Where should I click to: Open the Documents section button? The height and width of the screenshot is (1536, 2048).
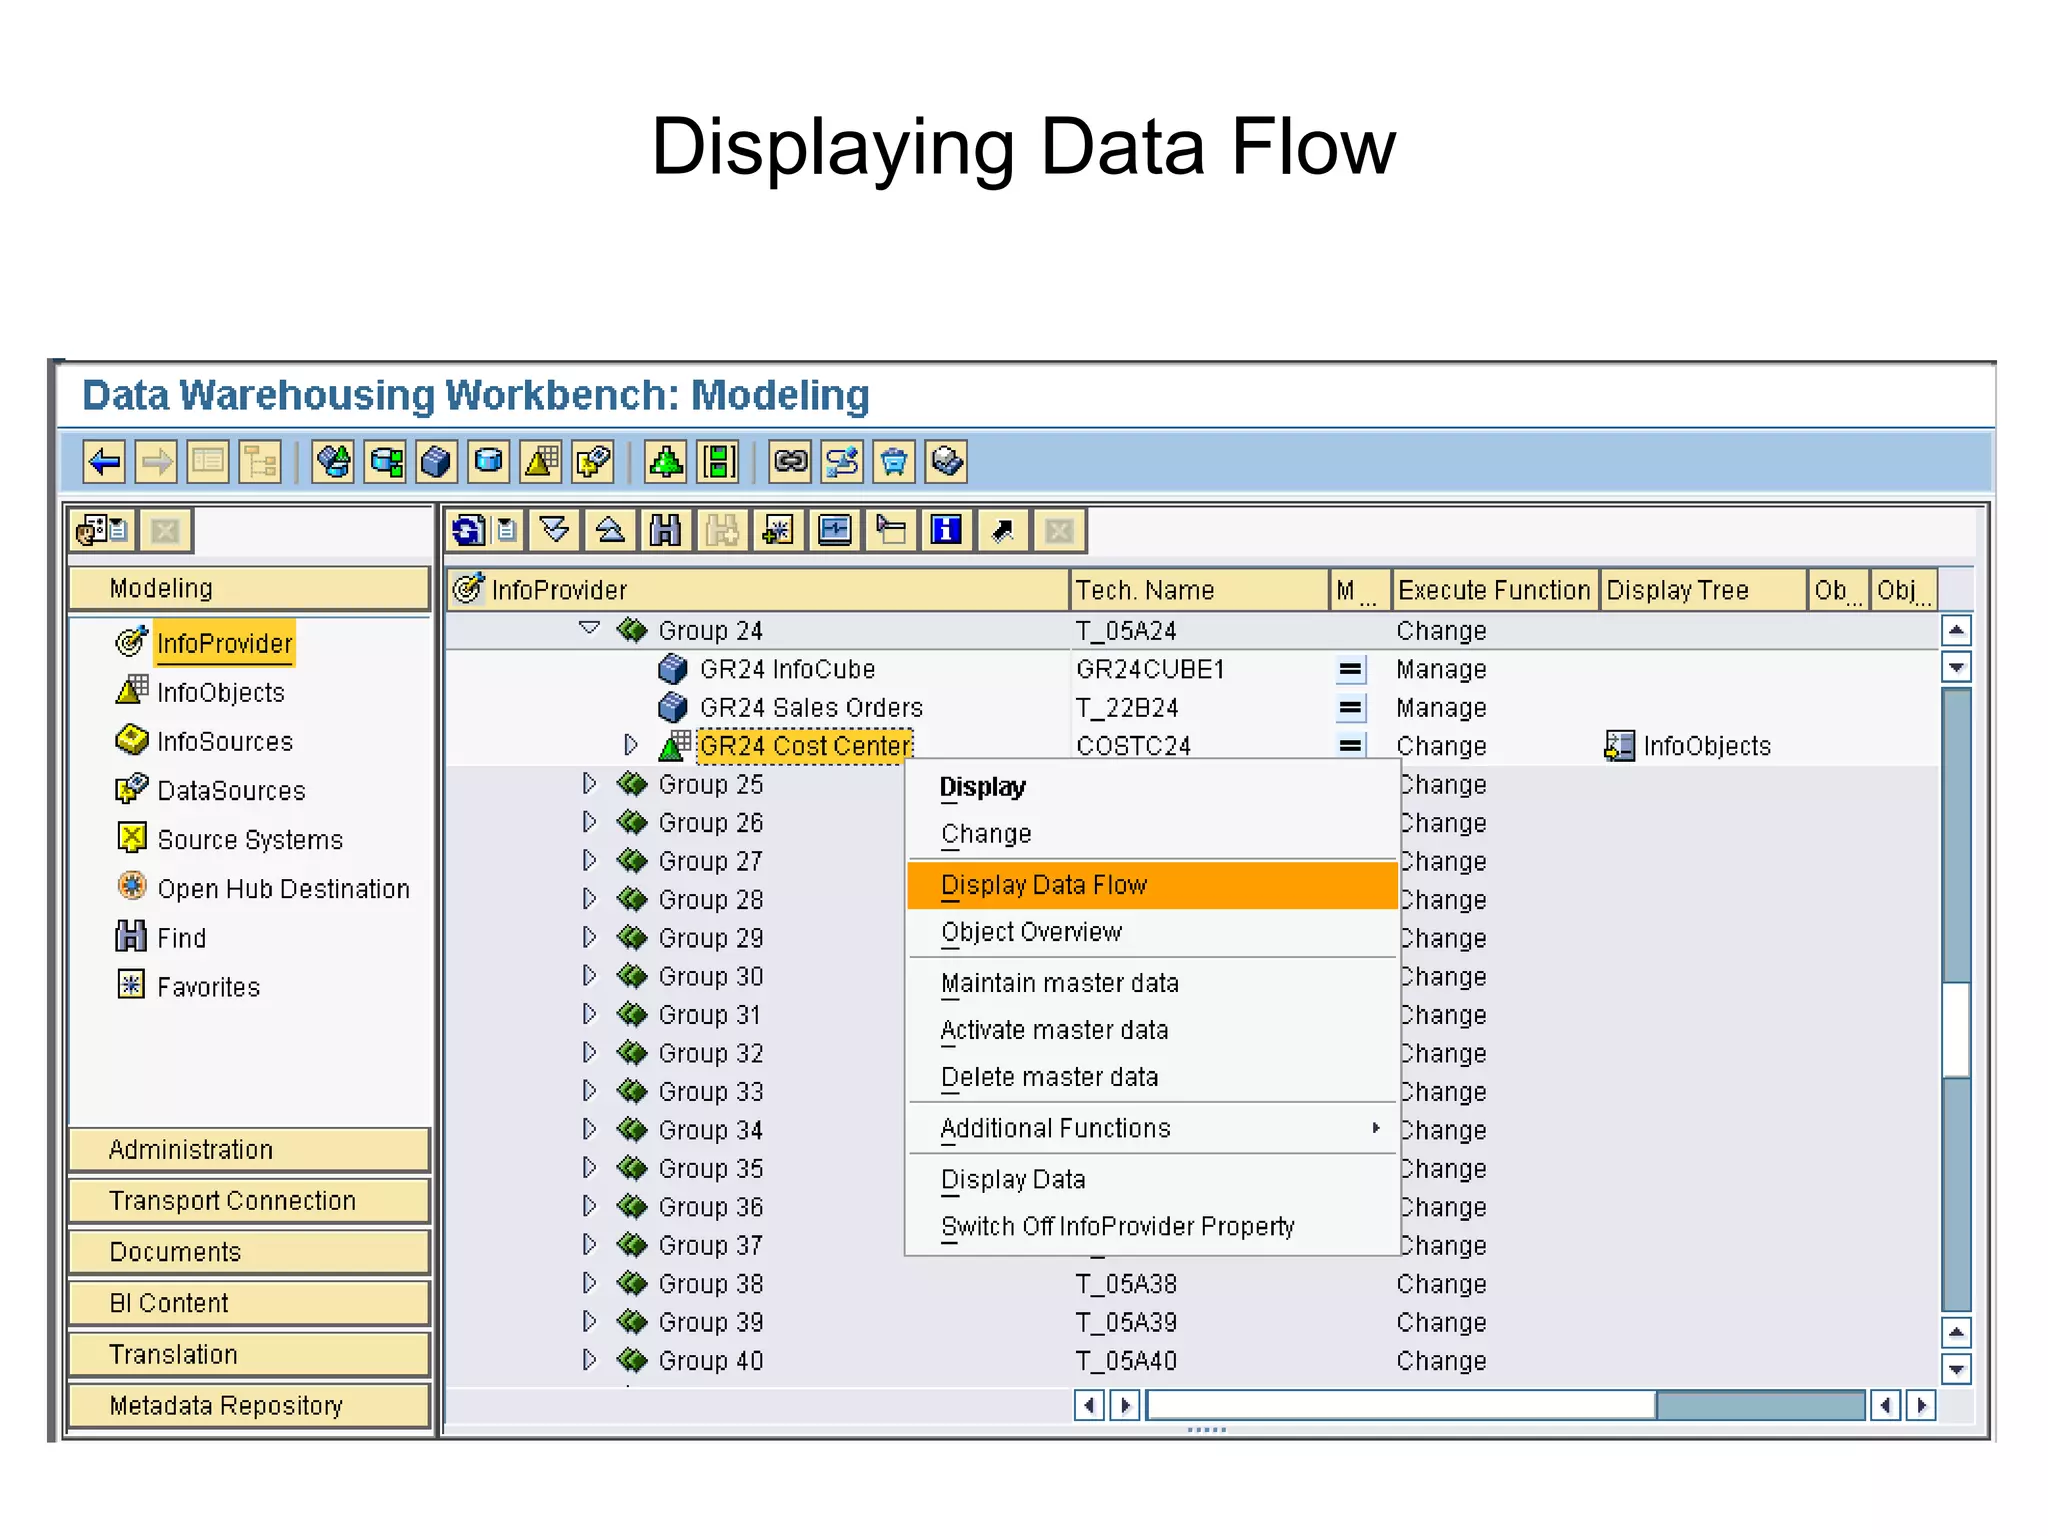tap(249, 1251)
